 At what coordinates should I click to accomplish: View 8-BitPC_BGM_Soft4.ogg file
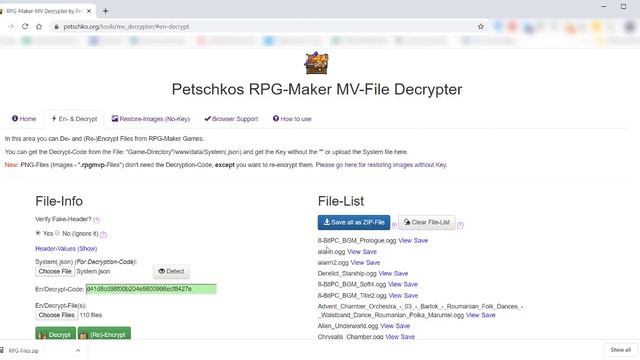click(x=395, y=284)
